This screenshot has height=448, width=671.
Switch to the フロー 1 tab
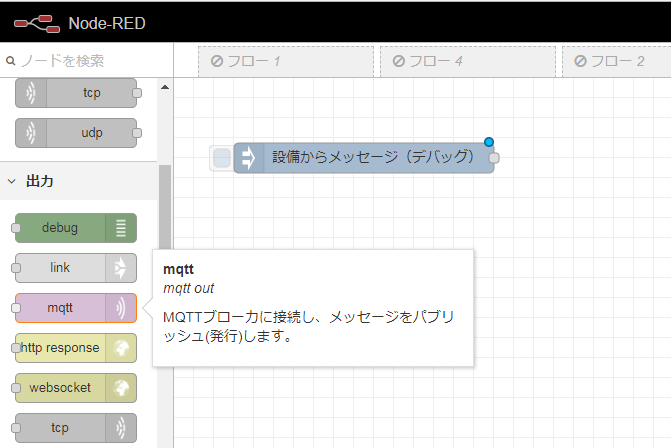pos(286,61)
